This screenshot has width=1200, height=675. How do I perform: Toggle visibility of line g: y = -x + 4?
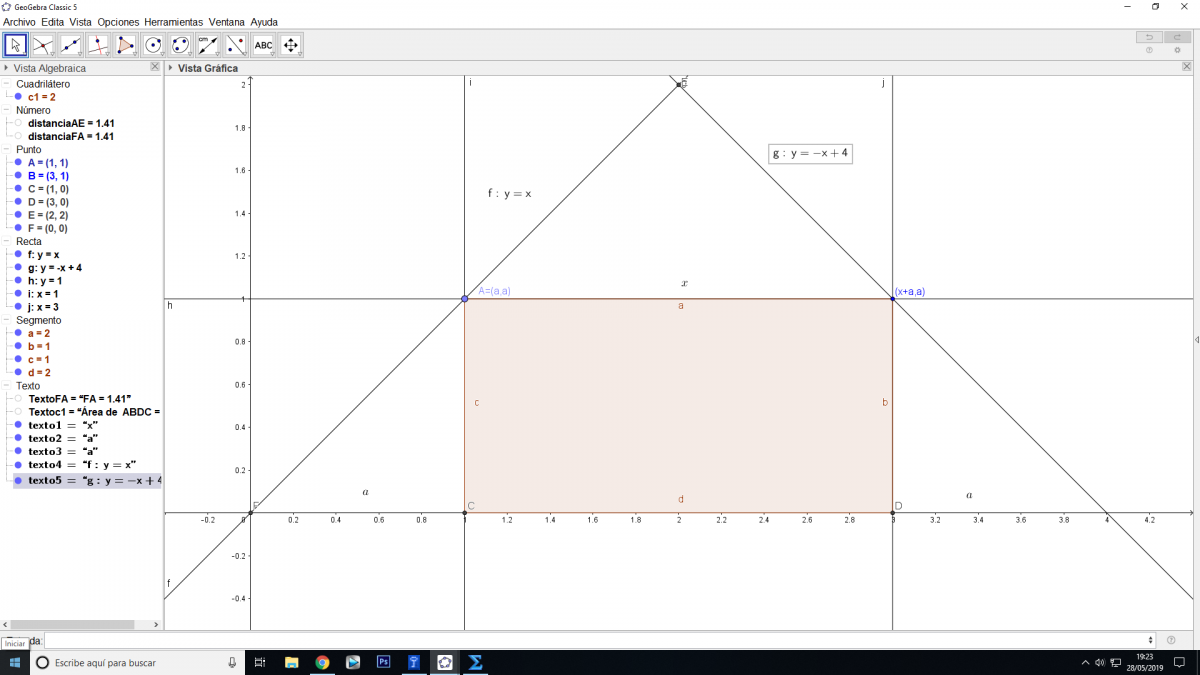[x=18, y=268]
